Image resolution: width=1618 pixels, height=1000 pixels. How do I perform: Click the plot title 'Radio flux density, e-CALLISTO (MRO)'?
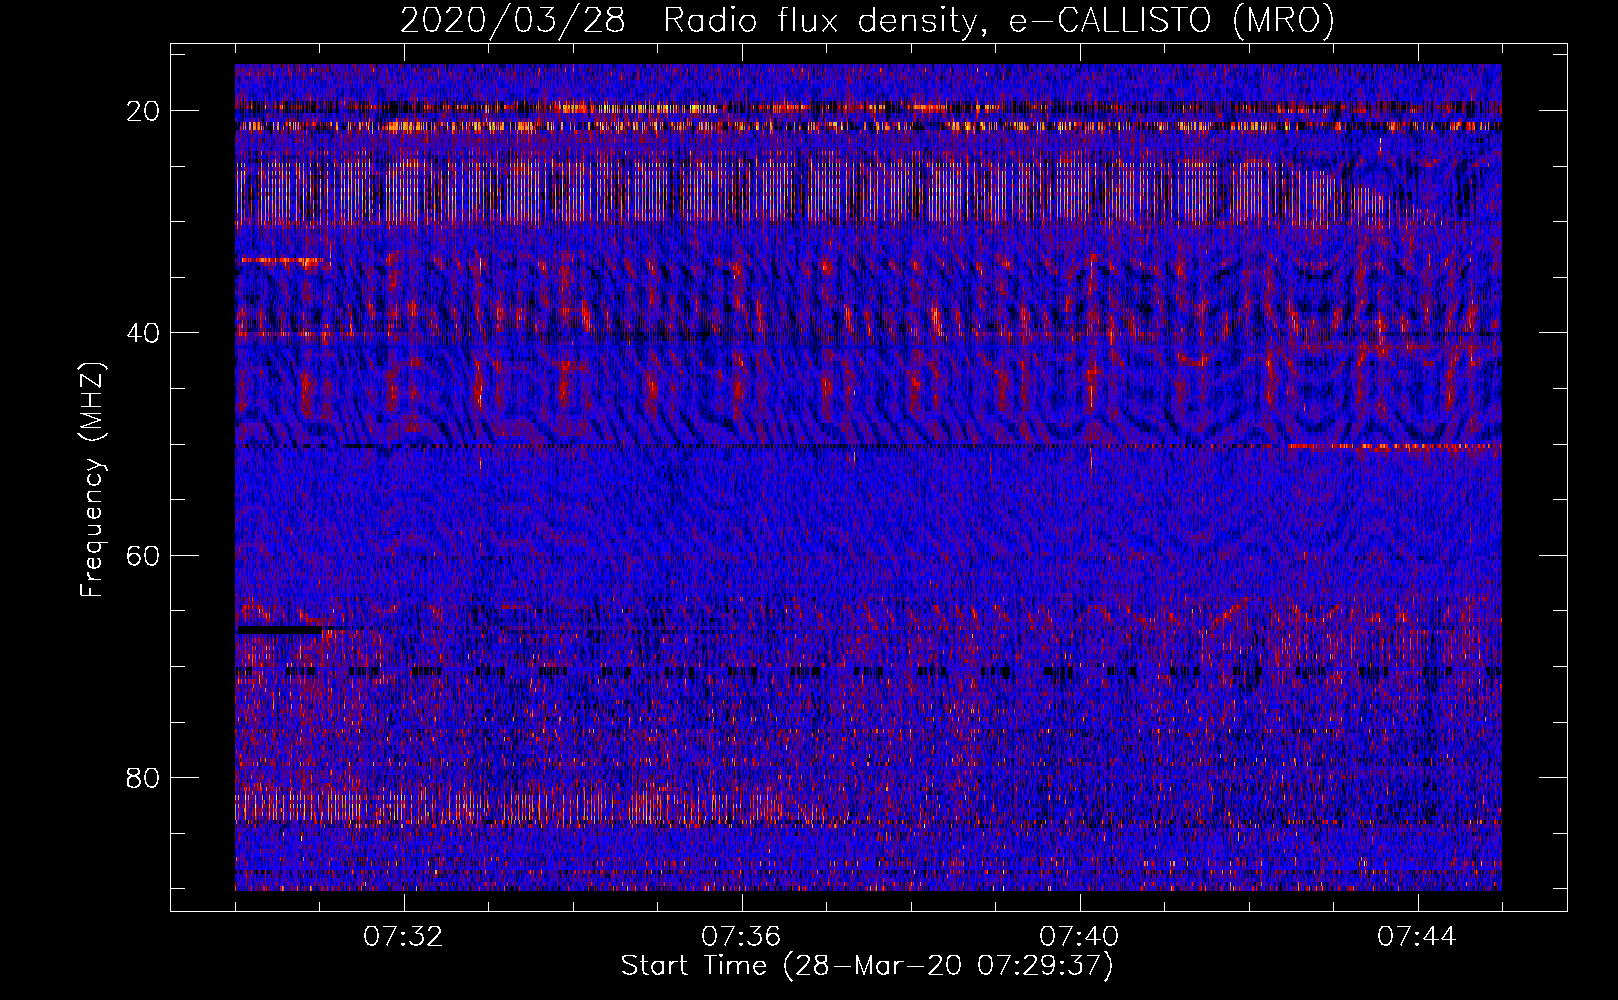tap(999, 20)
